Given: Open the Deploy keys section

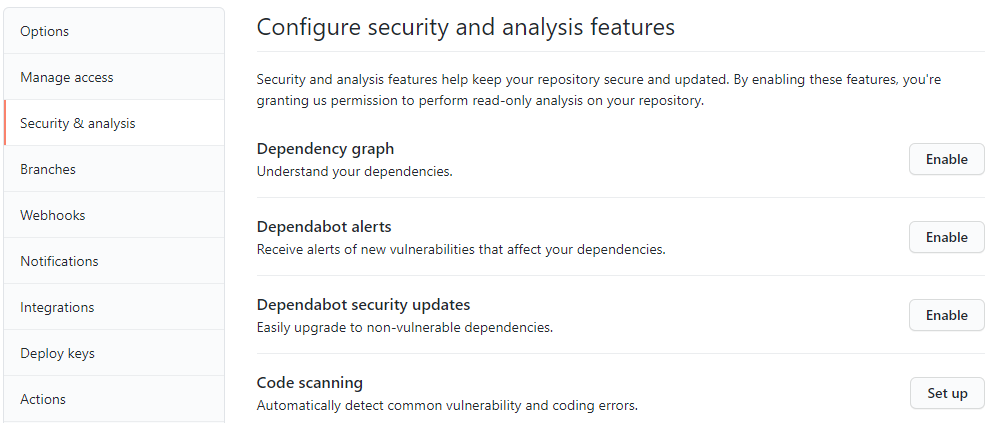Looking at the screenshot, I should coord(57,353).
